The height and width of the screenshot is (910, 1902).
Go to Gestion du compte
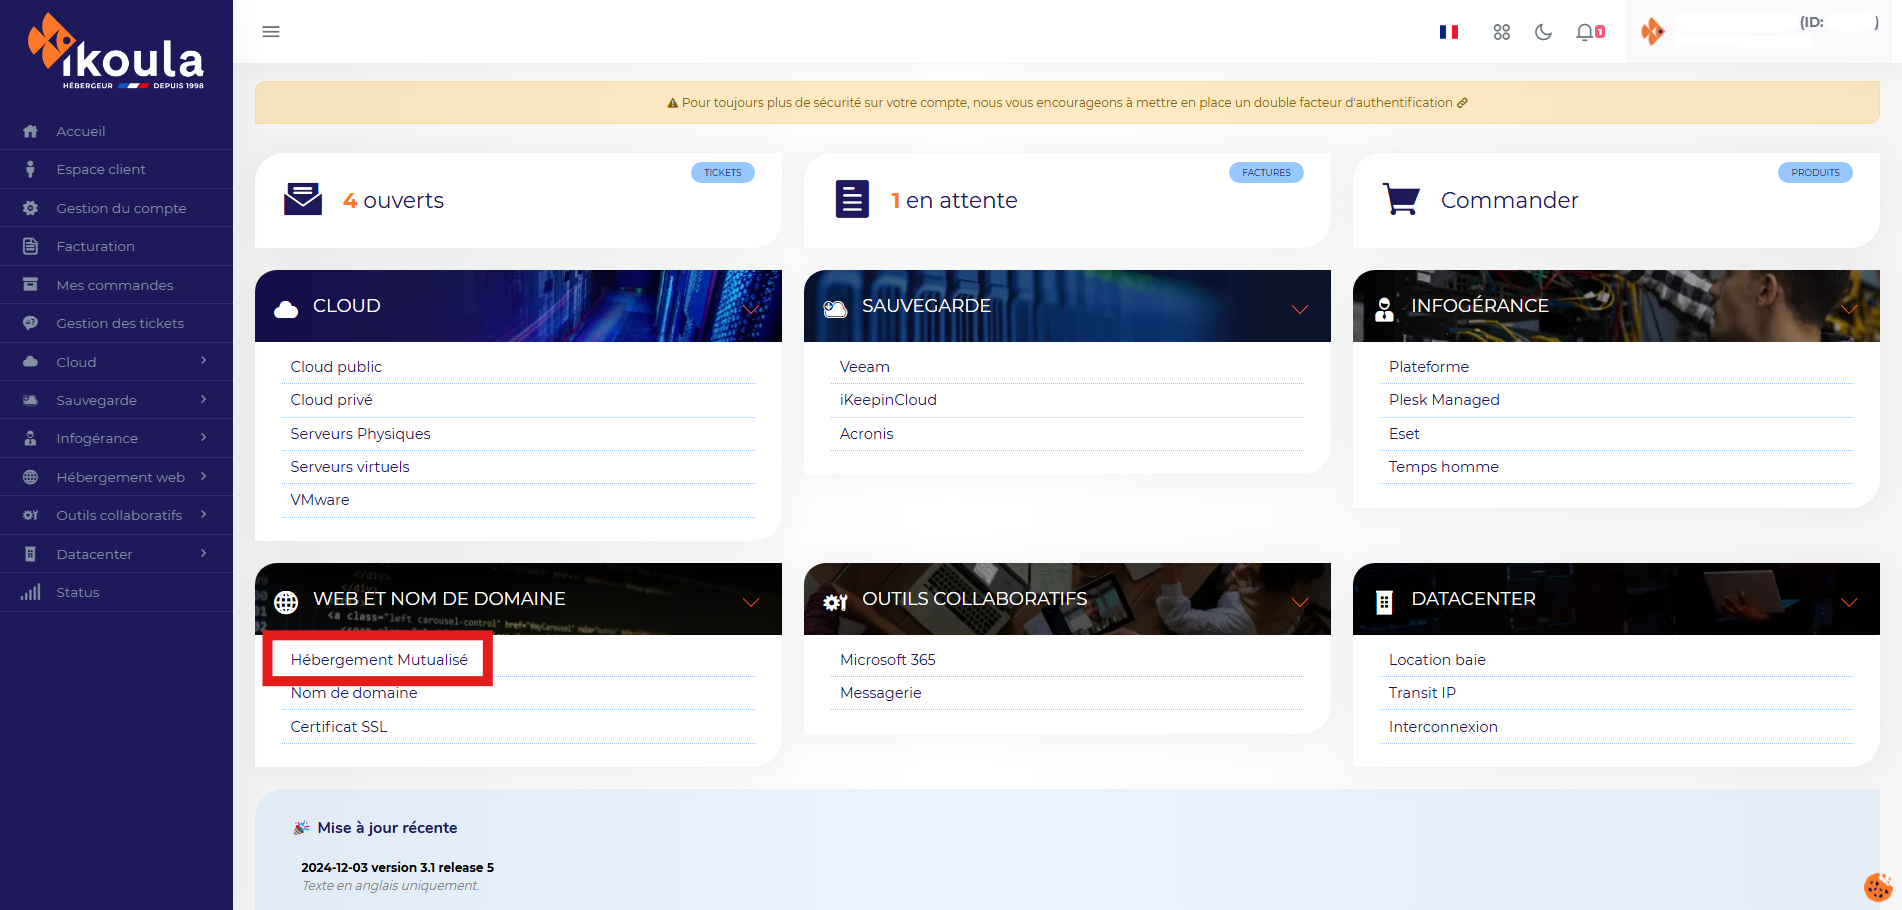116,208
